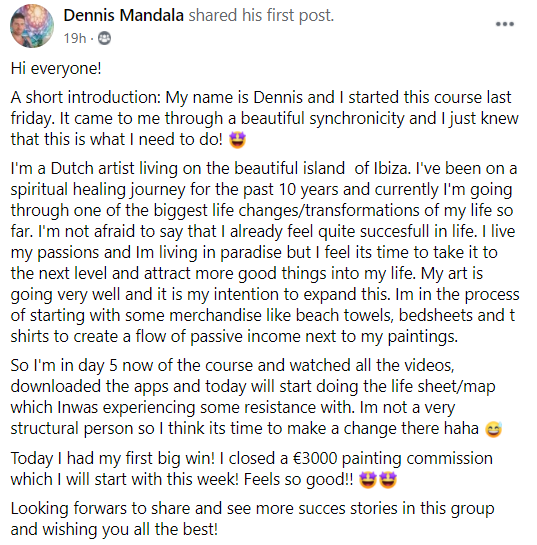Click the star-struck emoji after "need to do!"

pos(237,140)
